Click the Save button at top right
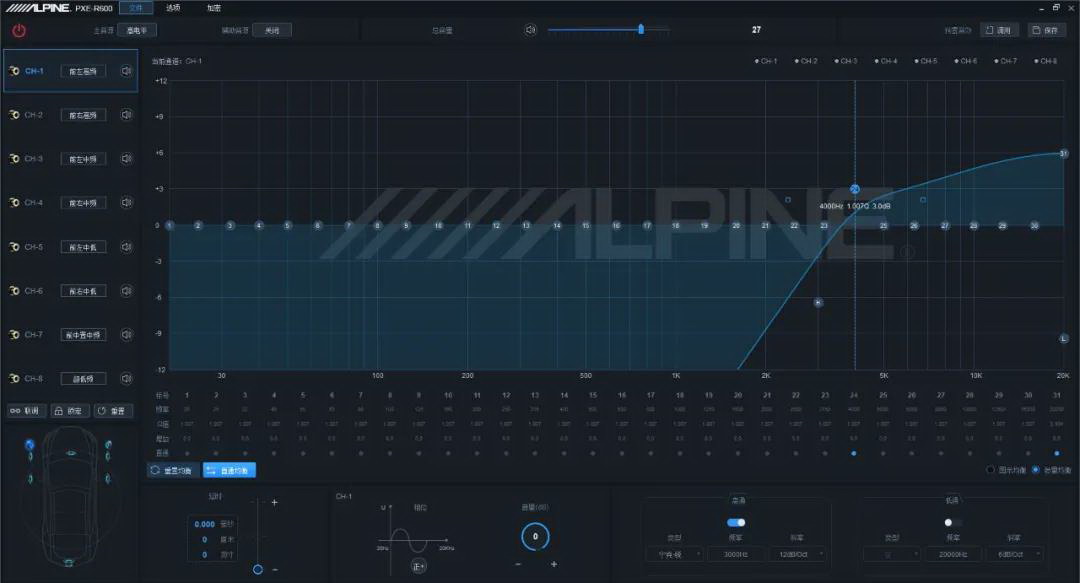This screenshot has width=1080, height=583. click(1046, 30)
